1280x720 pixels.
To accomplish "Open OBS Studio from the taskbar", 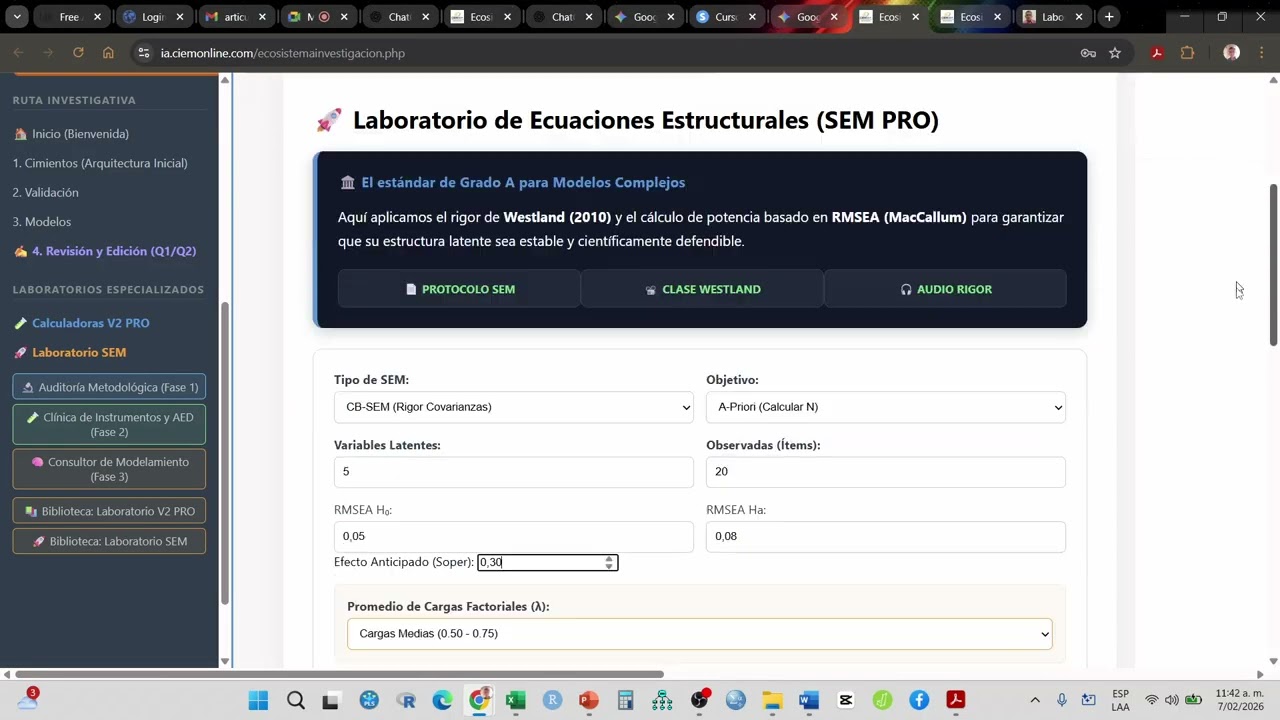I will (699, 700).
